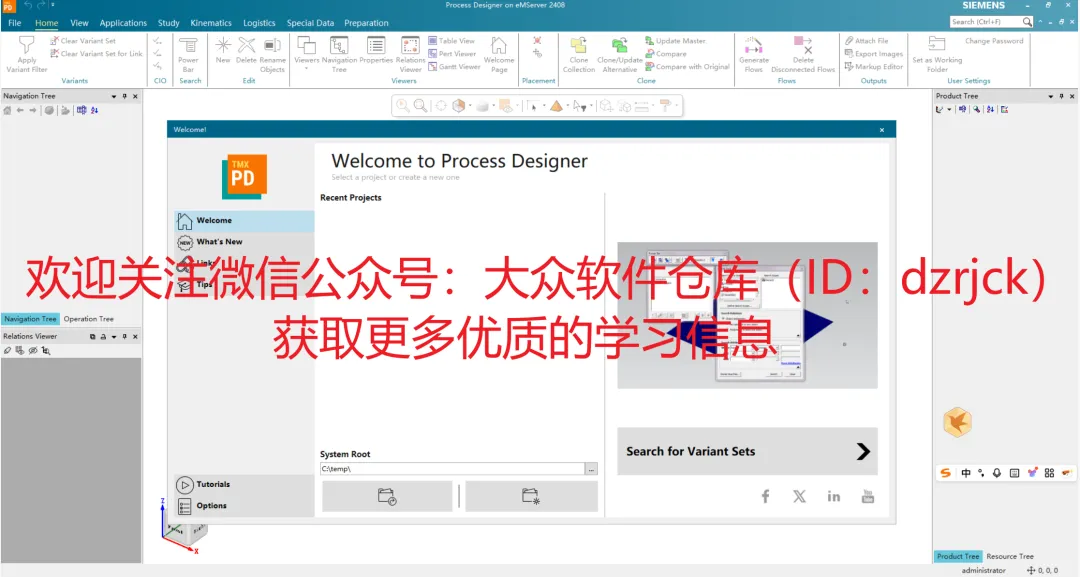The image size is (1080, 577).
Task: Open view cube dropdown in graphics toolbar
Action: (x=470, y=106)
